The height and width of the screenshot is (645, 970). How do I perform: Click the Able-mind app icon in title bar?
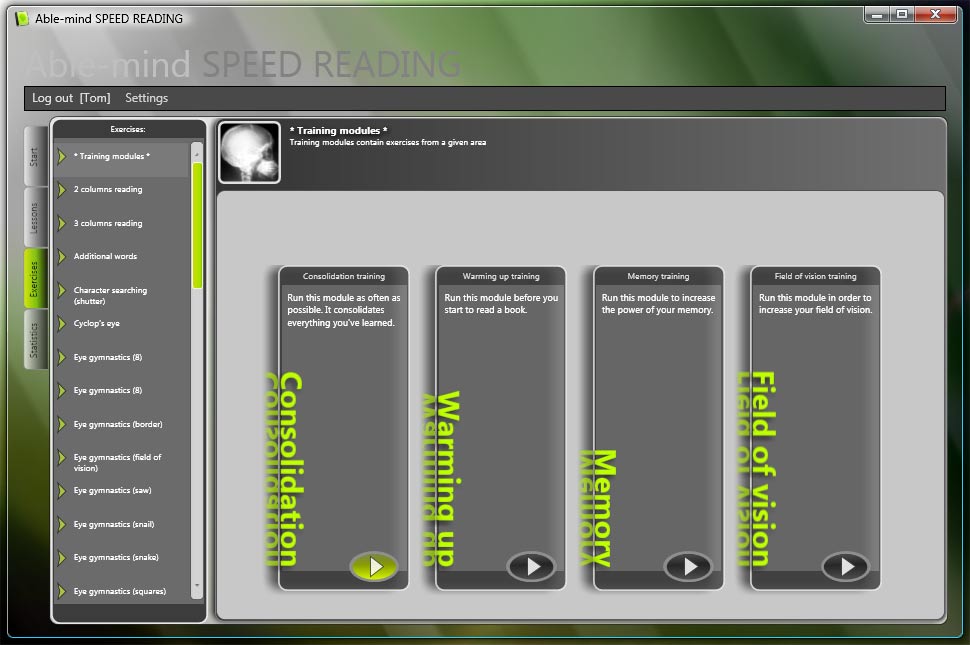pyautogui.click(x=22, y=19)
